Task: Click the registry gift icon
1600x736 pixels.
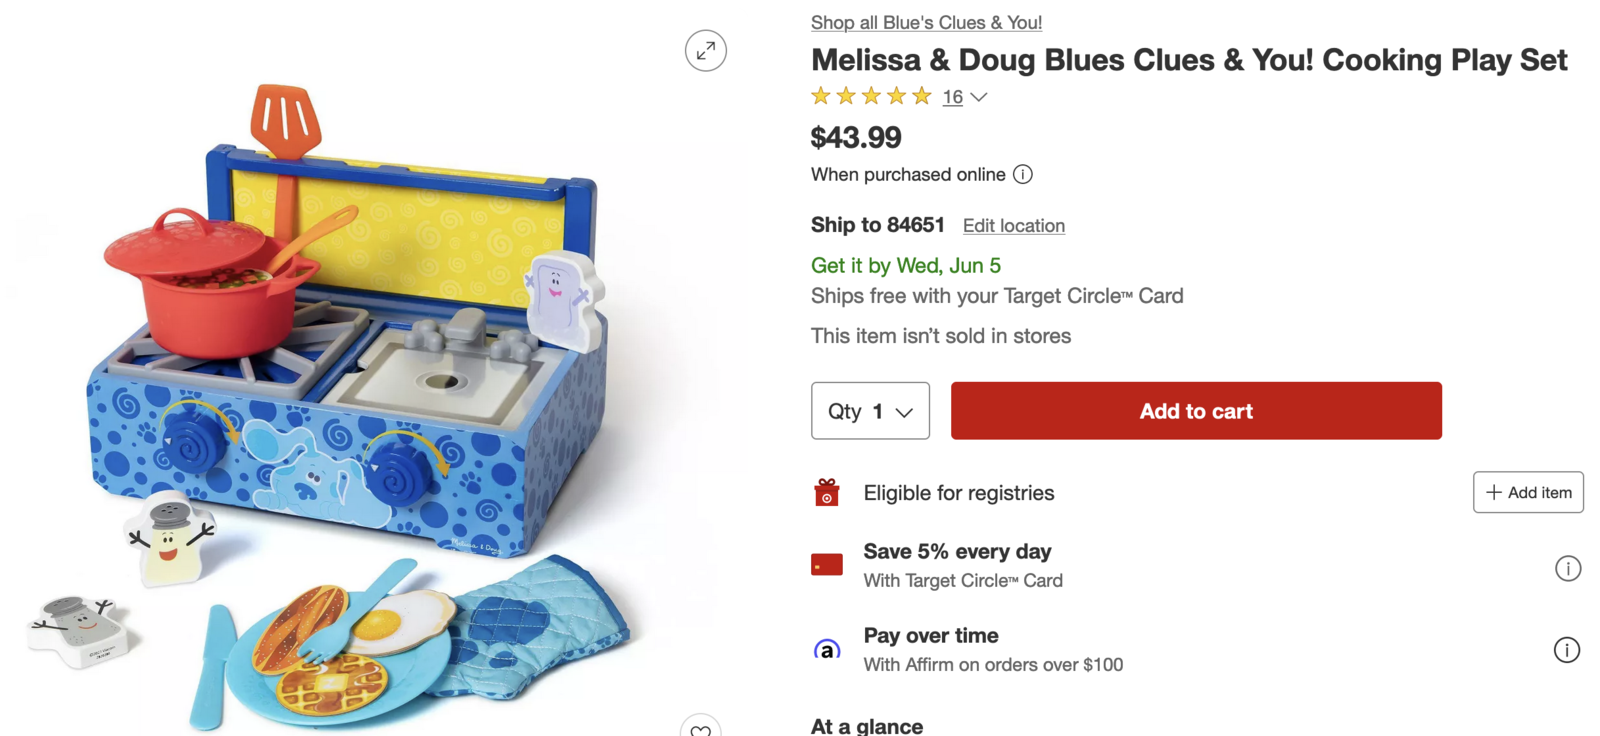Action: click(827, 493)
